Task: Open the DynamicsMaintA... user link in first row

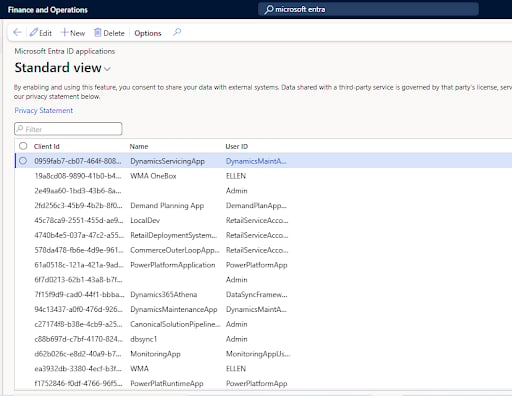Action: (x=256, y=161)
